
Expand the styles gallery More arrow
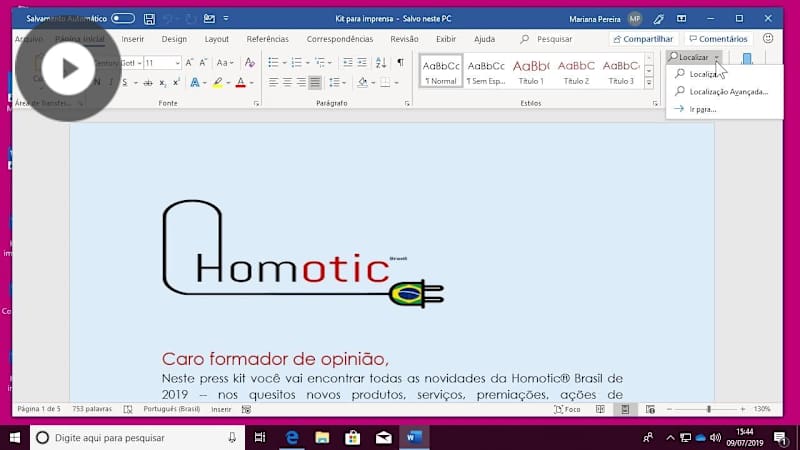[649, 83]
